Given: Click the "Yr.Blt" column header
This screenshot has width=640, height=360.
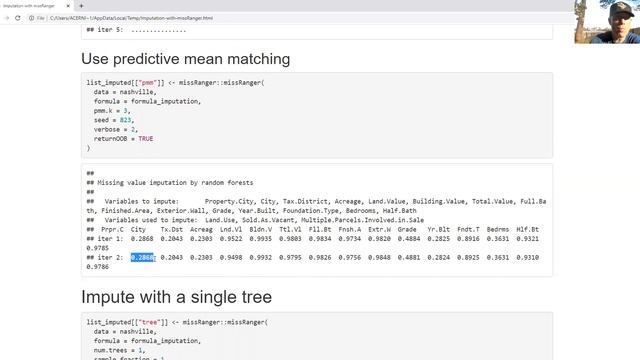Looking at the screenshot, I should [439, 229].
